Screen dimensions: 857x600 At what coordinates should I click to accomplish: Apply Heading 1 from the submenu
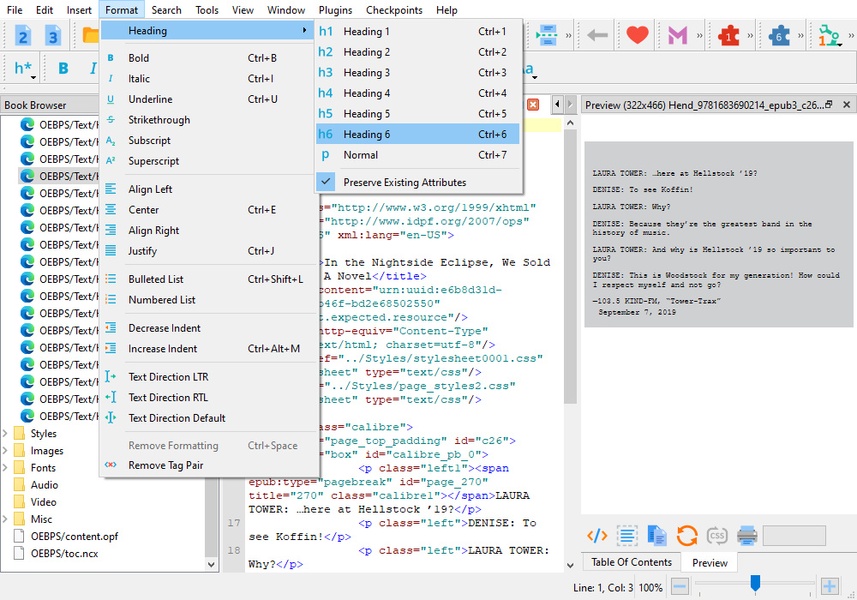pos(419,32)
